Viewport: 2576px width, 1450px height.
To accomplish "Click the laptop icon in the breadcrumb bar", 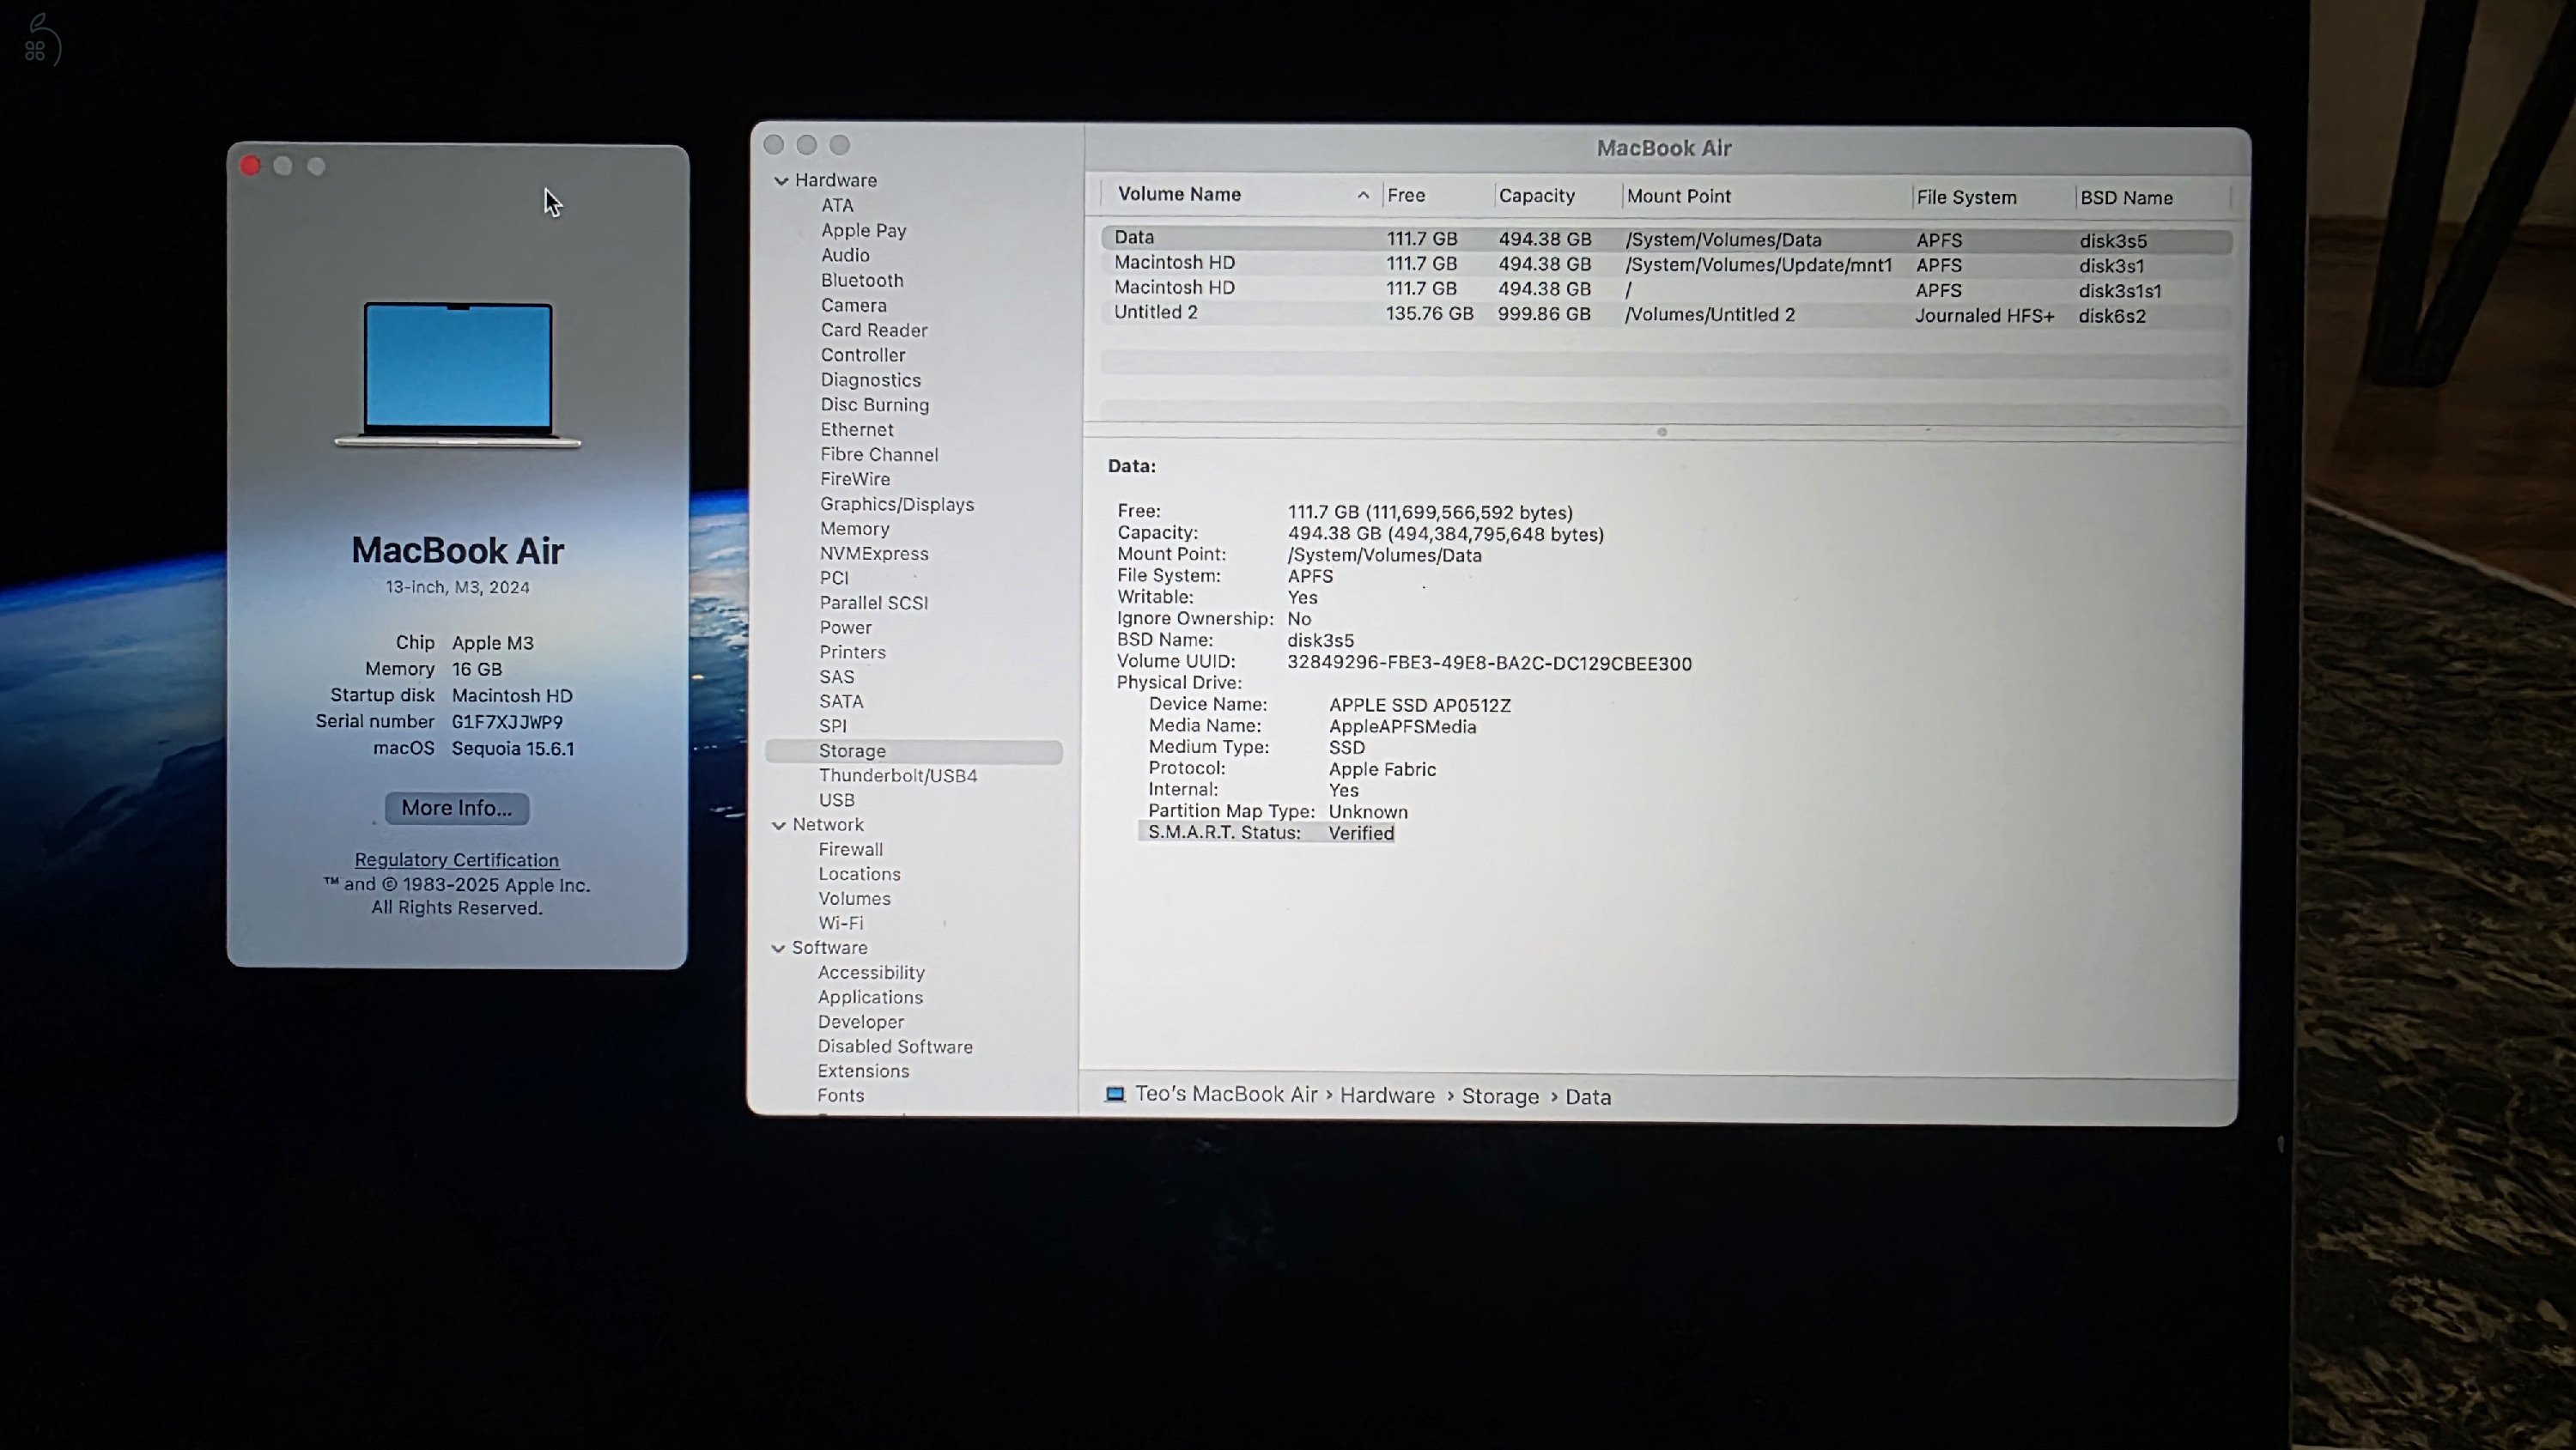I will 1115,1095.
